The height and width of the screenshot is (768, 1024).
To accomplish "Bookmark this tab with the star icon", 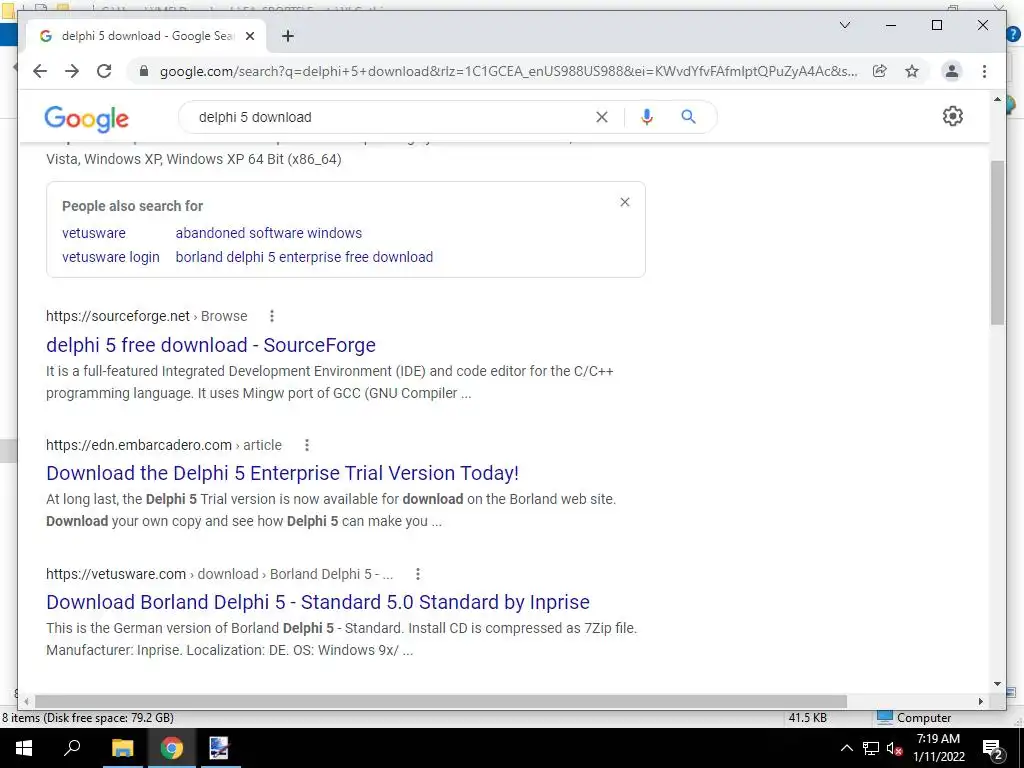I will tap(912, 71).
